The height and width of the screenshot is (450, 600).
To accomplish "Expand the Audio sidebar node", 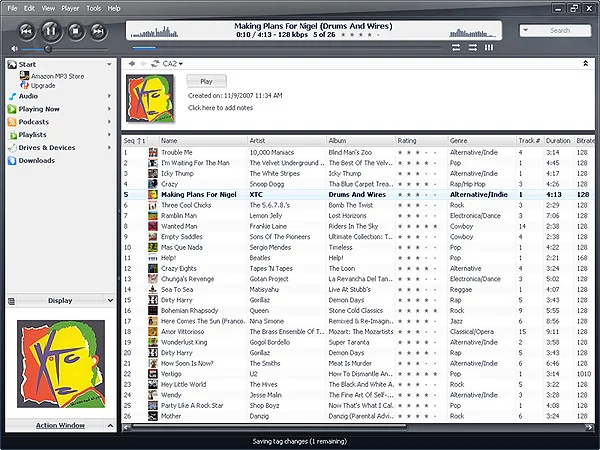I will pyautogui.click(x=109, y=96).
